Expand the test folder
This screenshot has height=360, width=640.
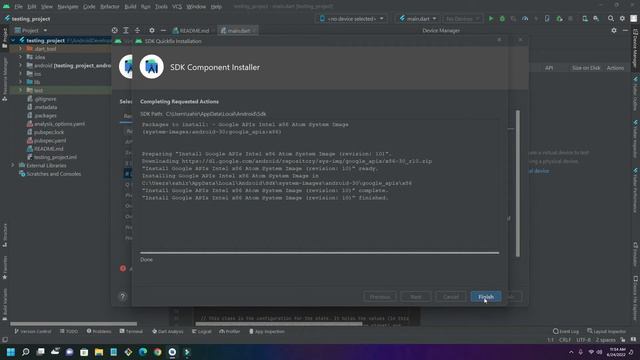click(20, 90)
